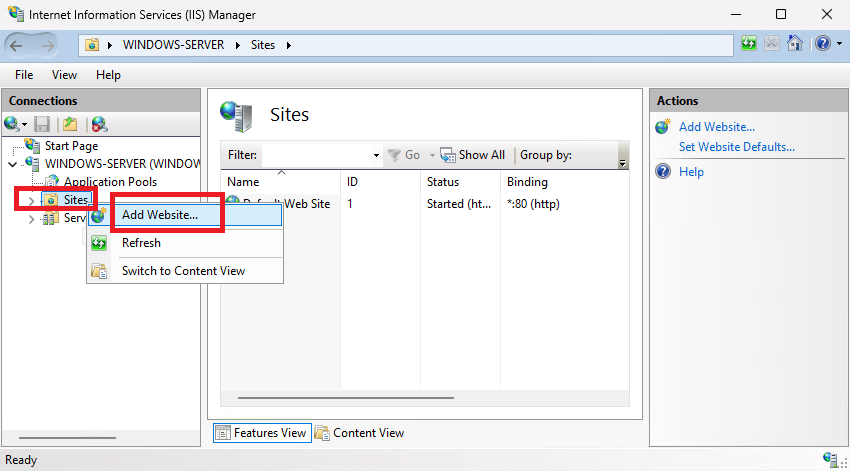Open the View menu
This screenshot has width=850, height=471.
point(64,75)
